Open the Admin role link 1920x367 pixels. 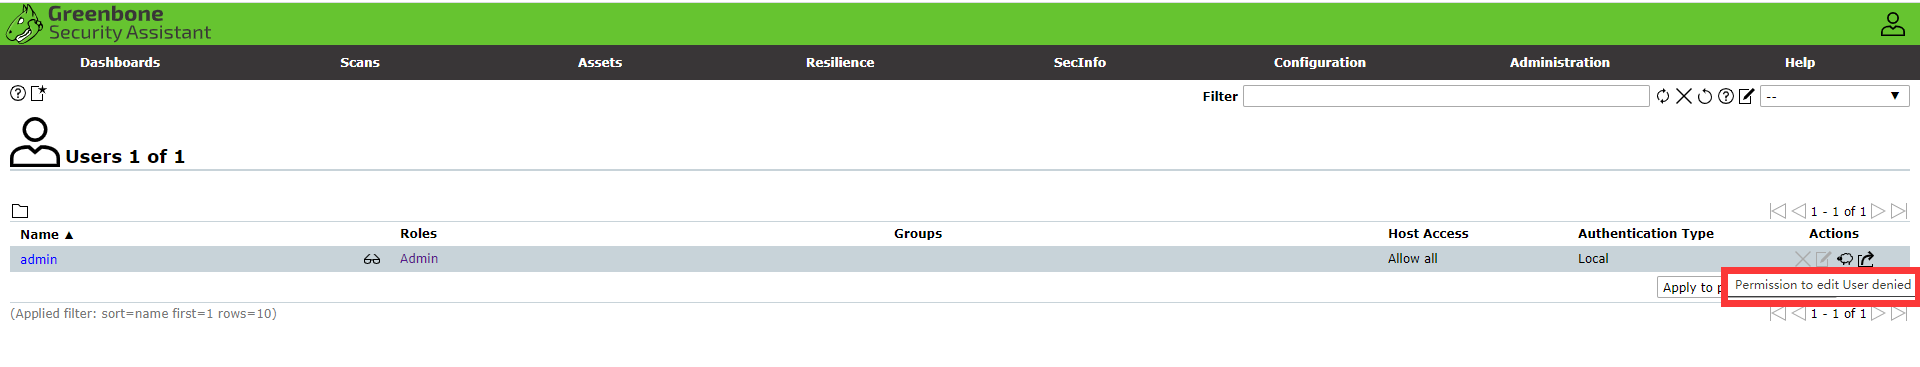click(419, 258)
